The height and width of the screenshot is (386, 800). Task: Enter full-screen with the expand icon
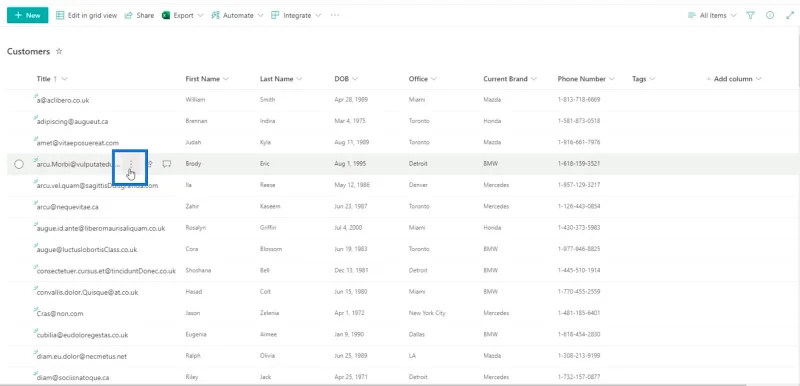[790, 15]
